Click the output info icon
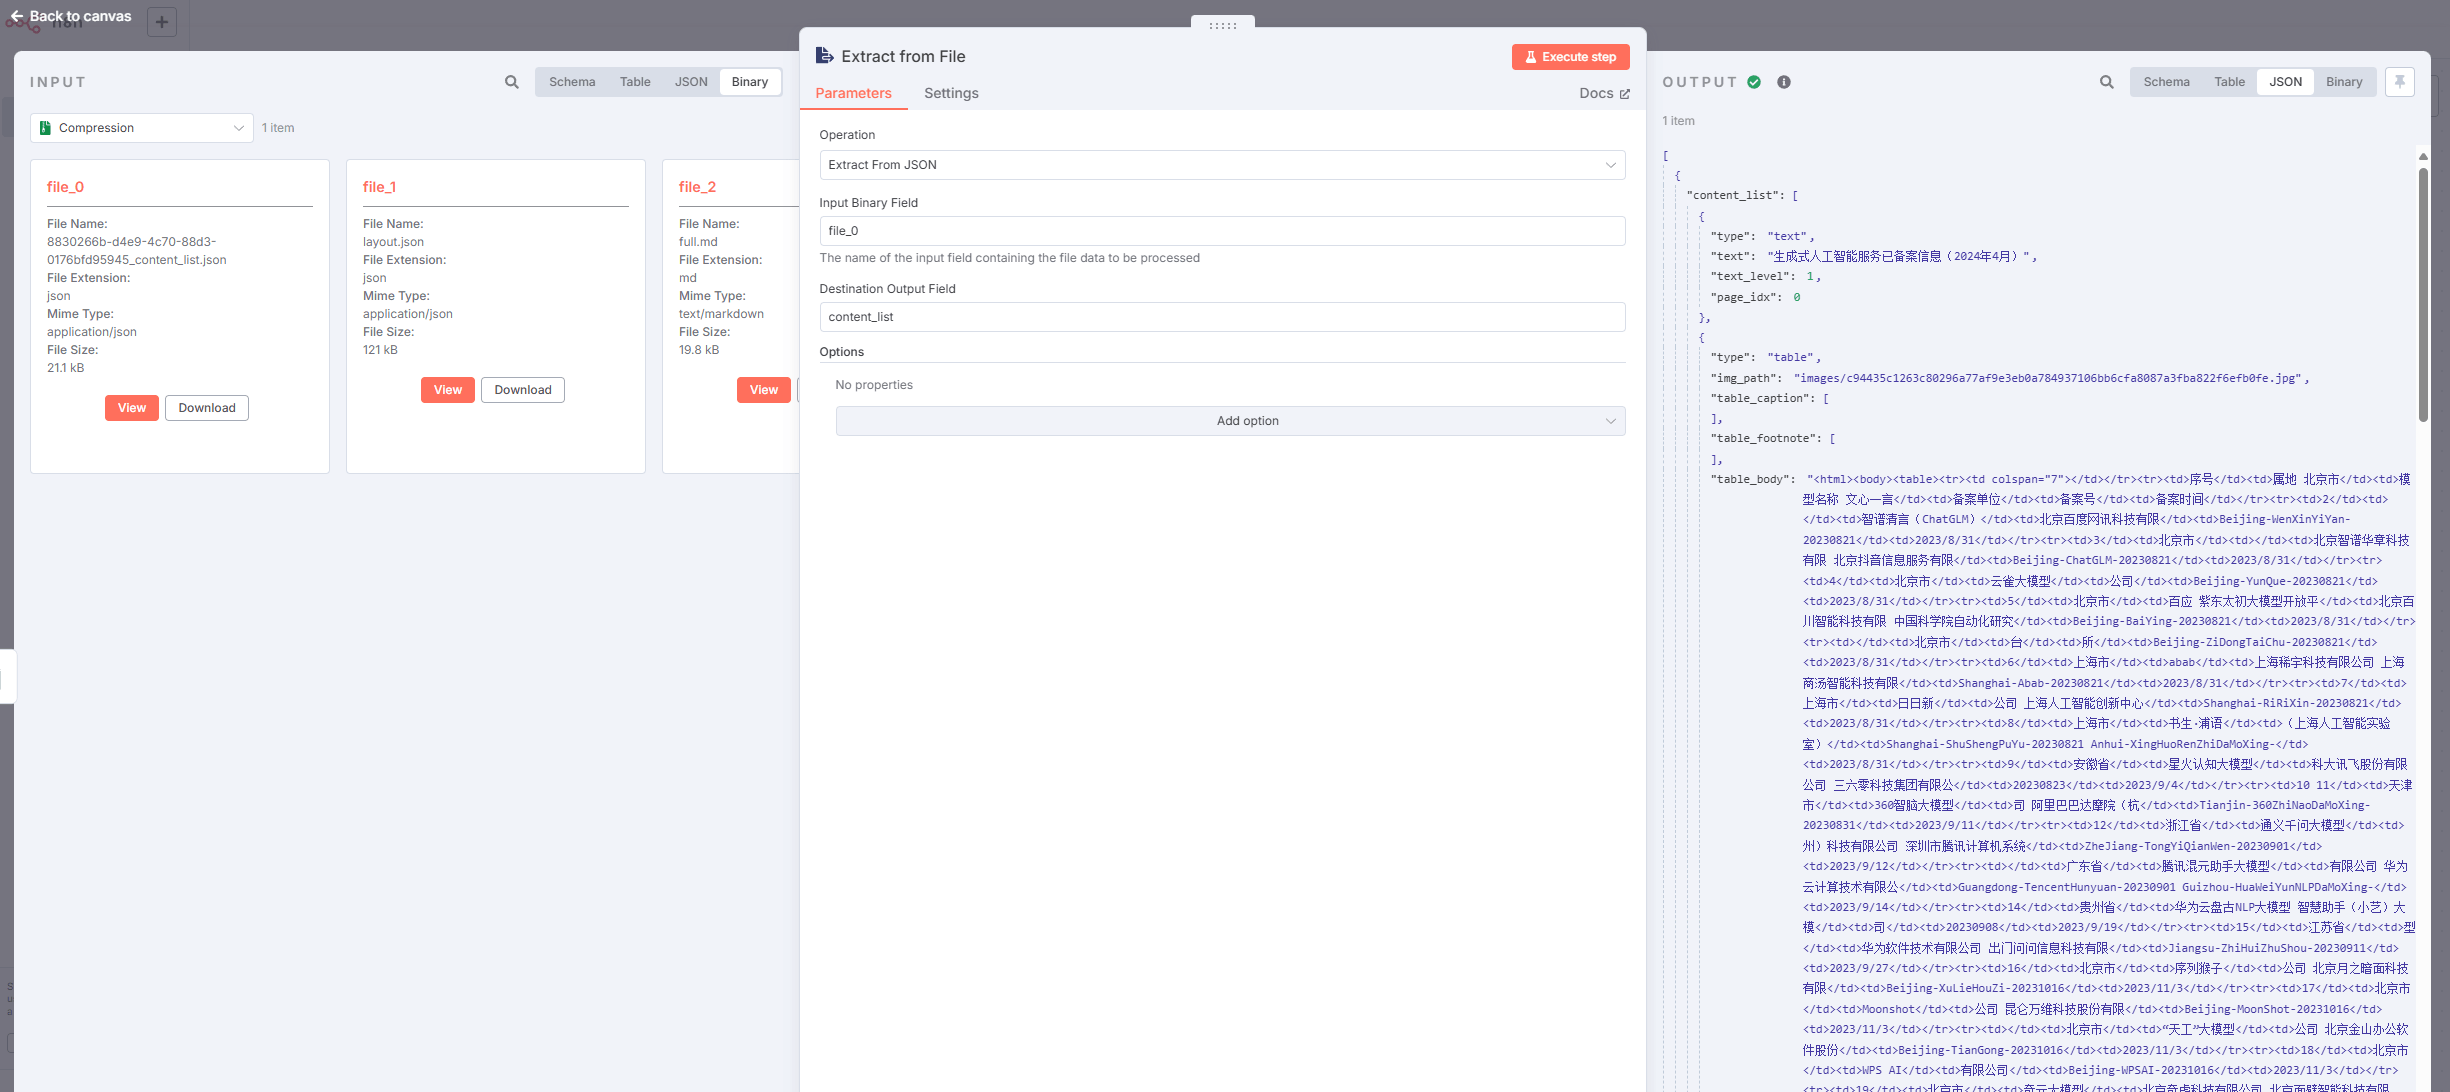Screen dimensions: 2450x1092 pos(1783,82)
